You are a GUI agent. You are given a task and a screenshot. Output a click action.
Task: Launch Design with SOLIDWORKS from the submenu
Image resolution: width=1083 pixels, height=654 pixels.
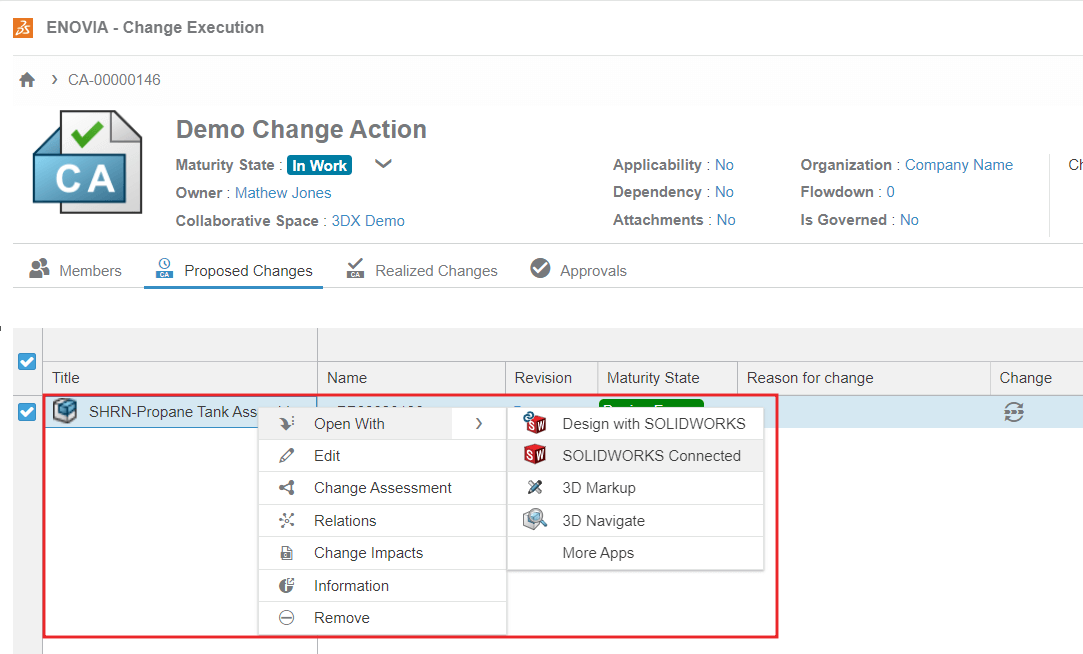coord(635,423)
